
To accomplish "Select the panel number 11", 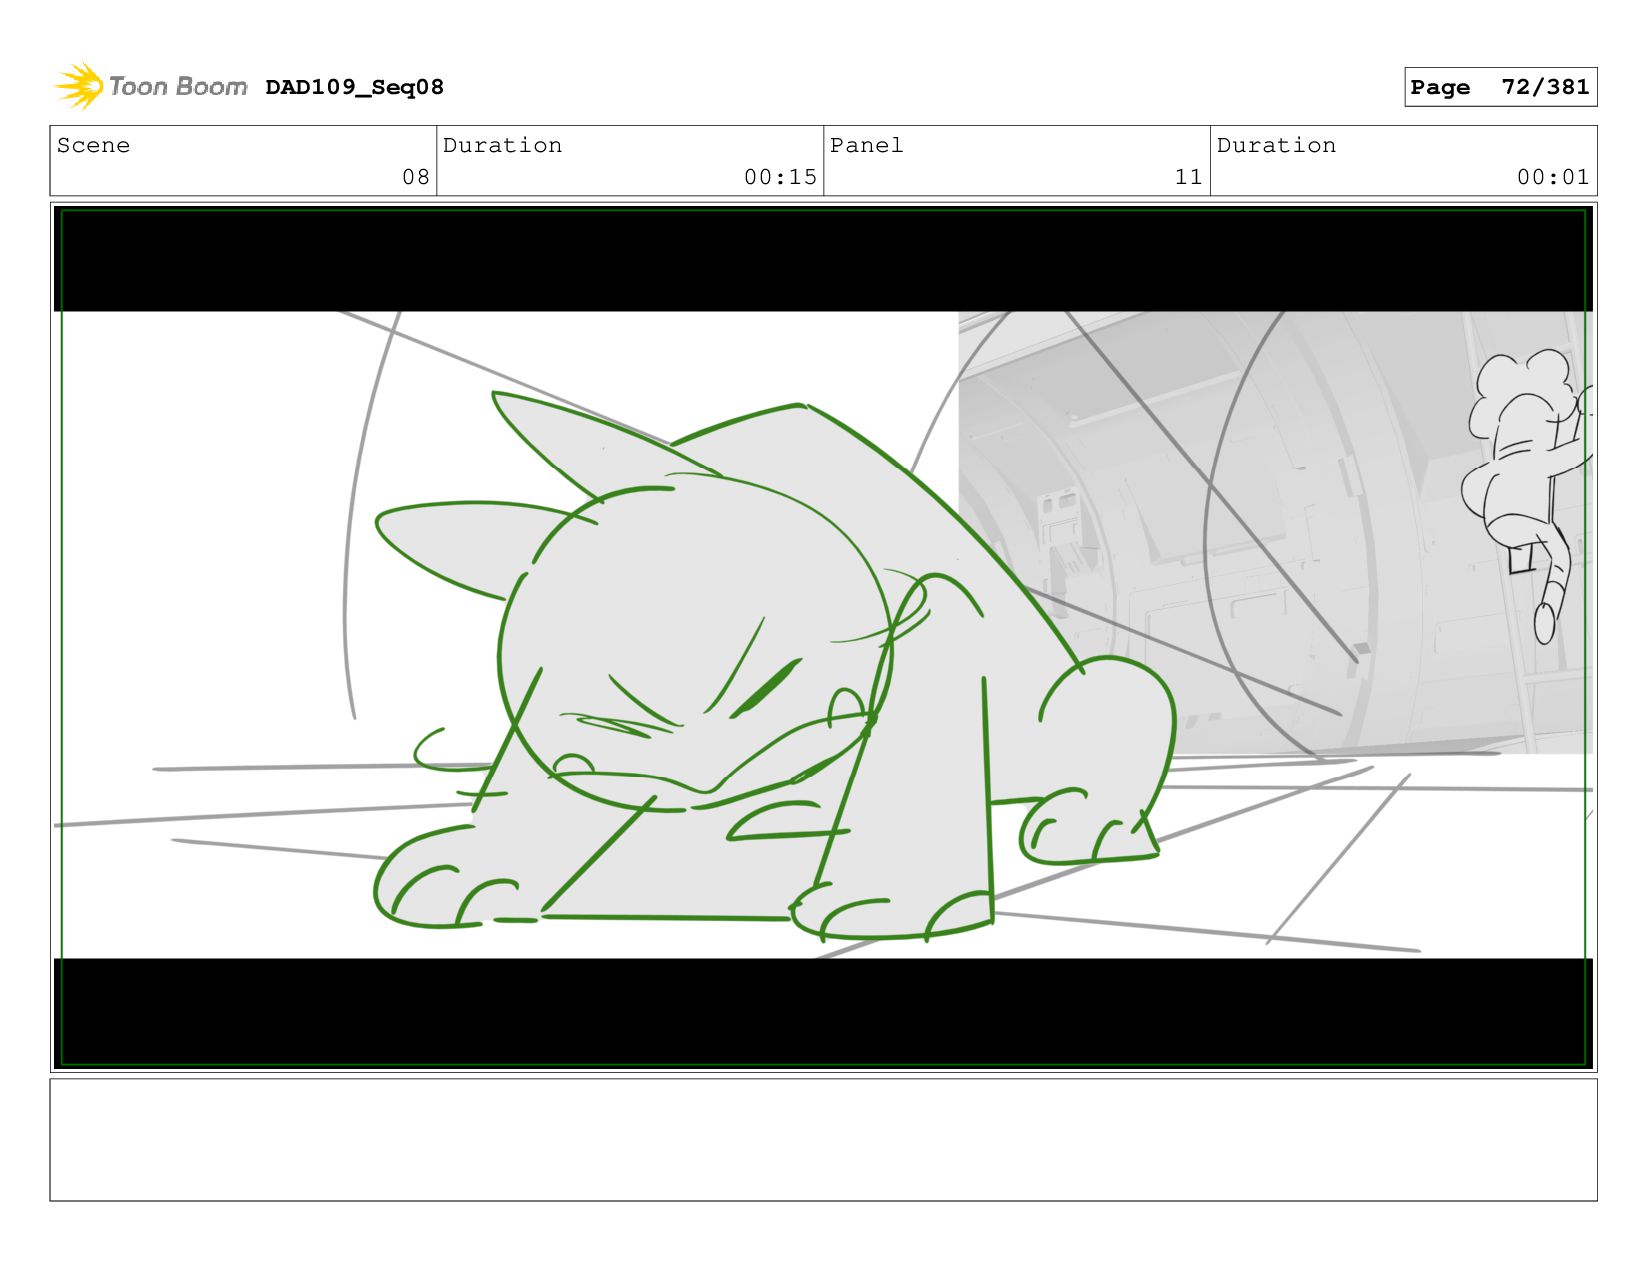I will (1188, 177).
